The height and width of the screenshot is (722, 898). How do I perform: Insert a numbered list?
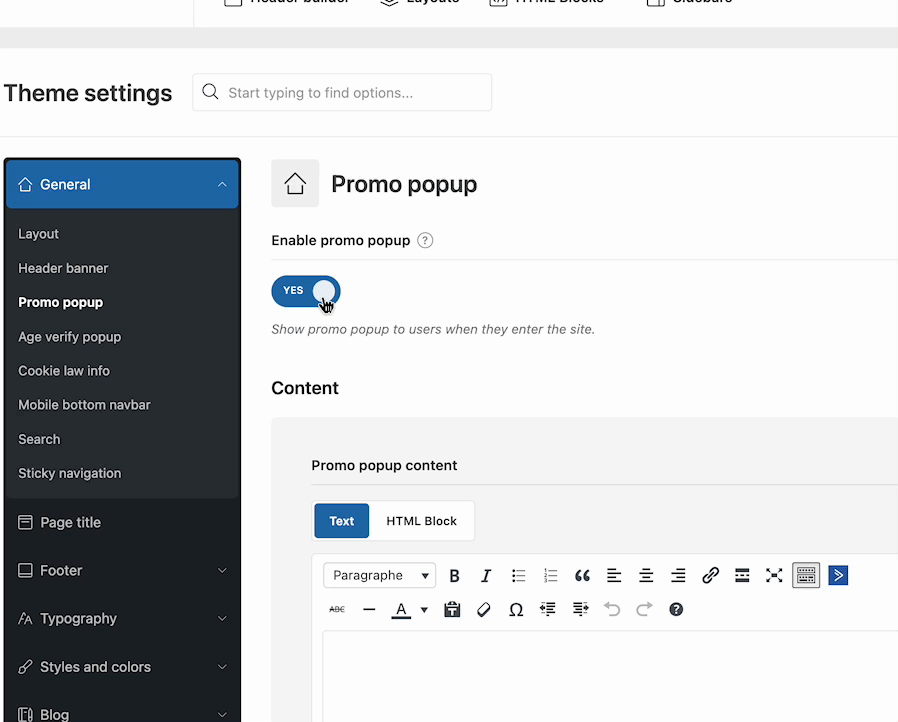550,575
